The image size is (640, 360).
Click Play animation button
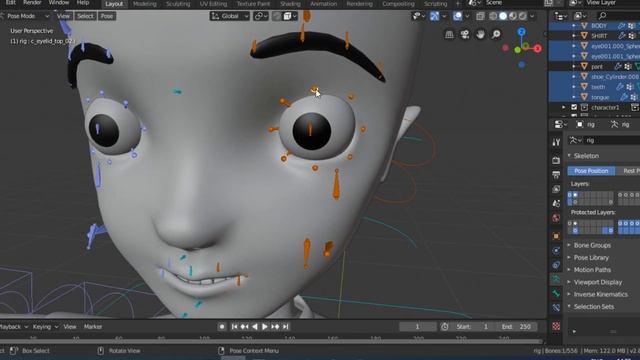[264, 327]
